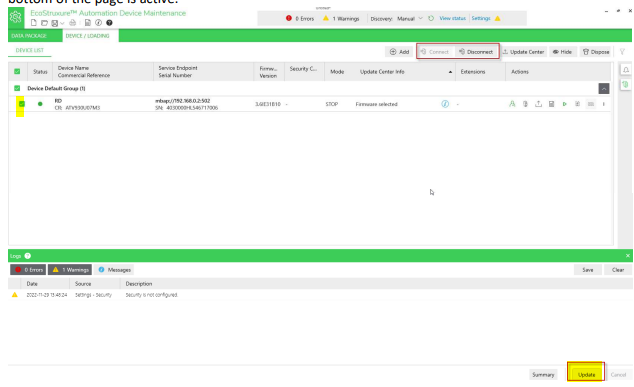Toggle the Messages log filter
The image size is (634, 387).
tap(114, 270)
